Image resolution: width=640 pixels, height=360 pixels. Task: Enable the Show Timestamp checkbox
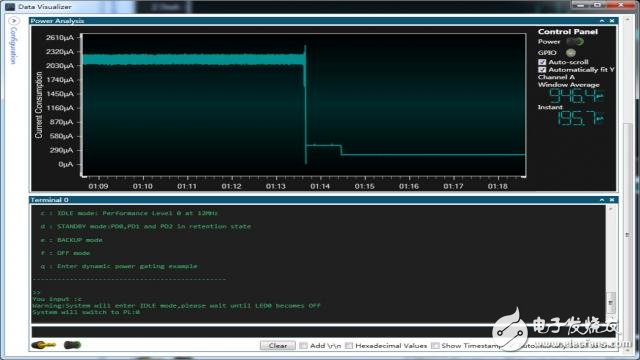[x=435, y=346]
